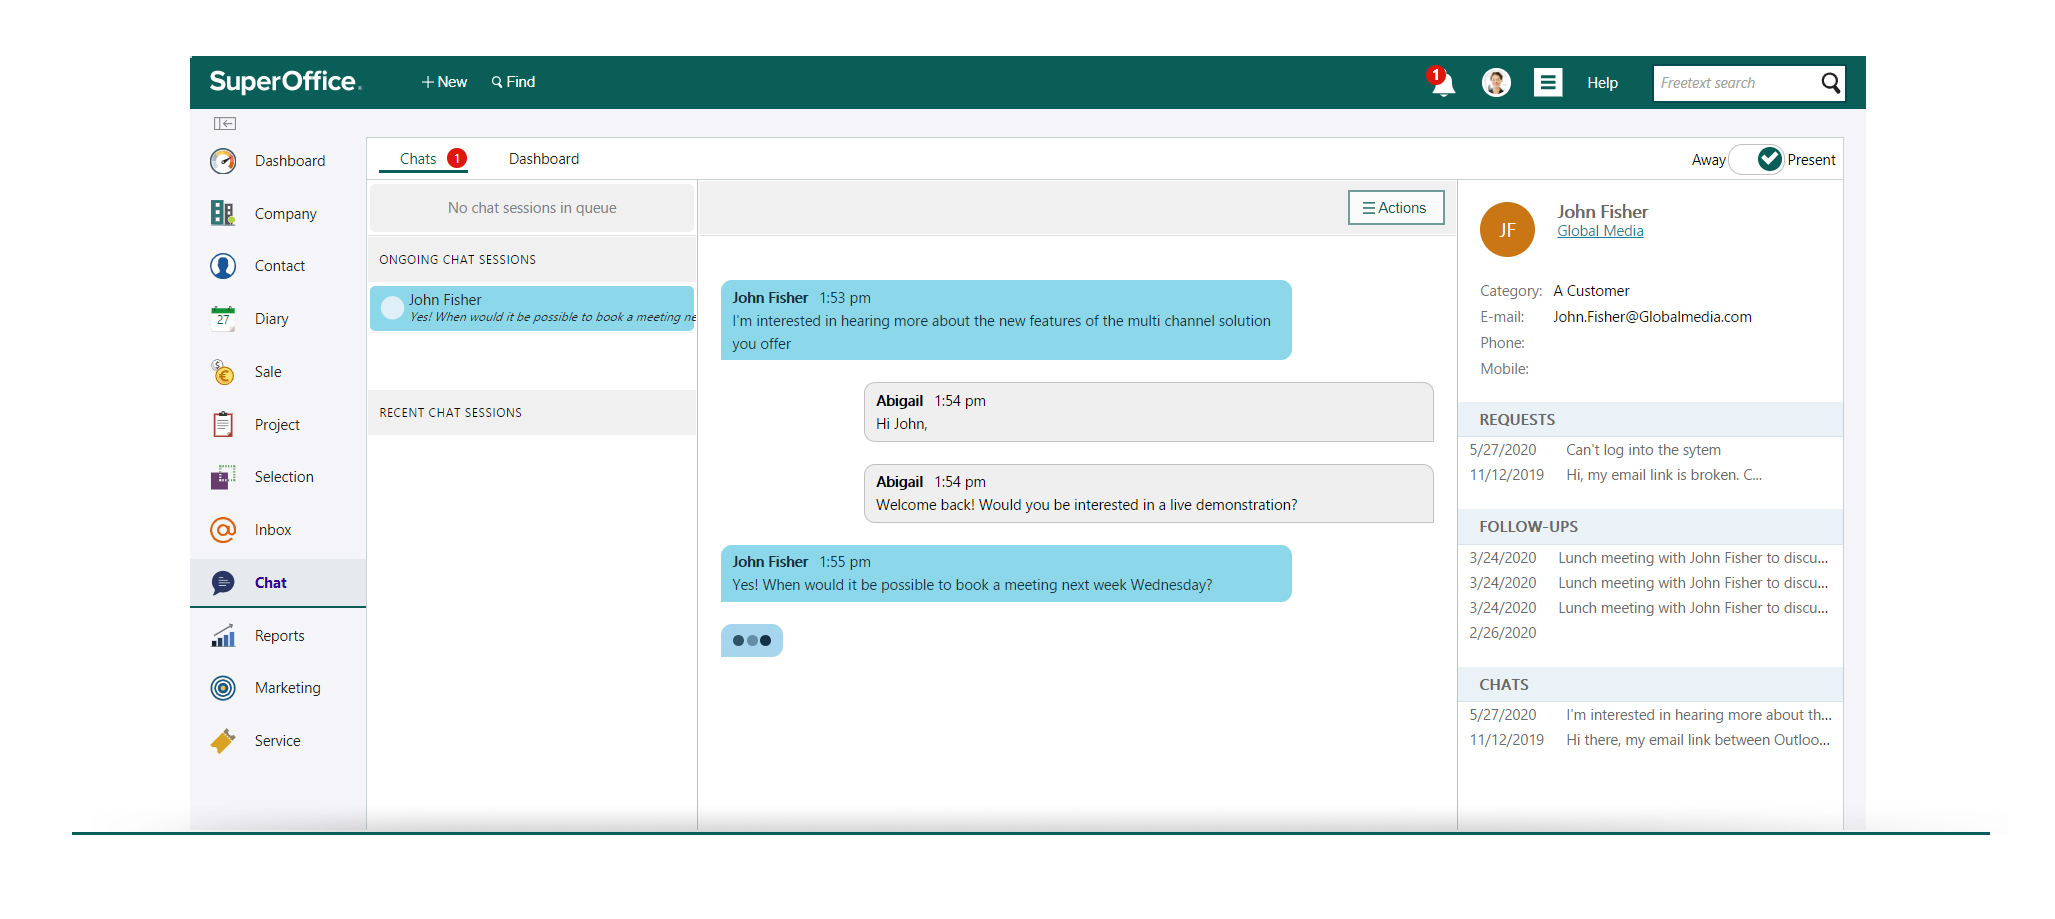Click the user profile avatar icon
This screenshot has height=919, width=2055.
[x=1496, y=83]
